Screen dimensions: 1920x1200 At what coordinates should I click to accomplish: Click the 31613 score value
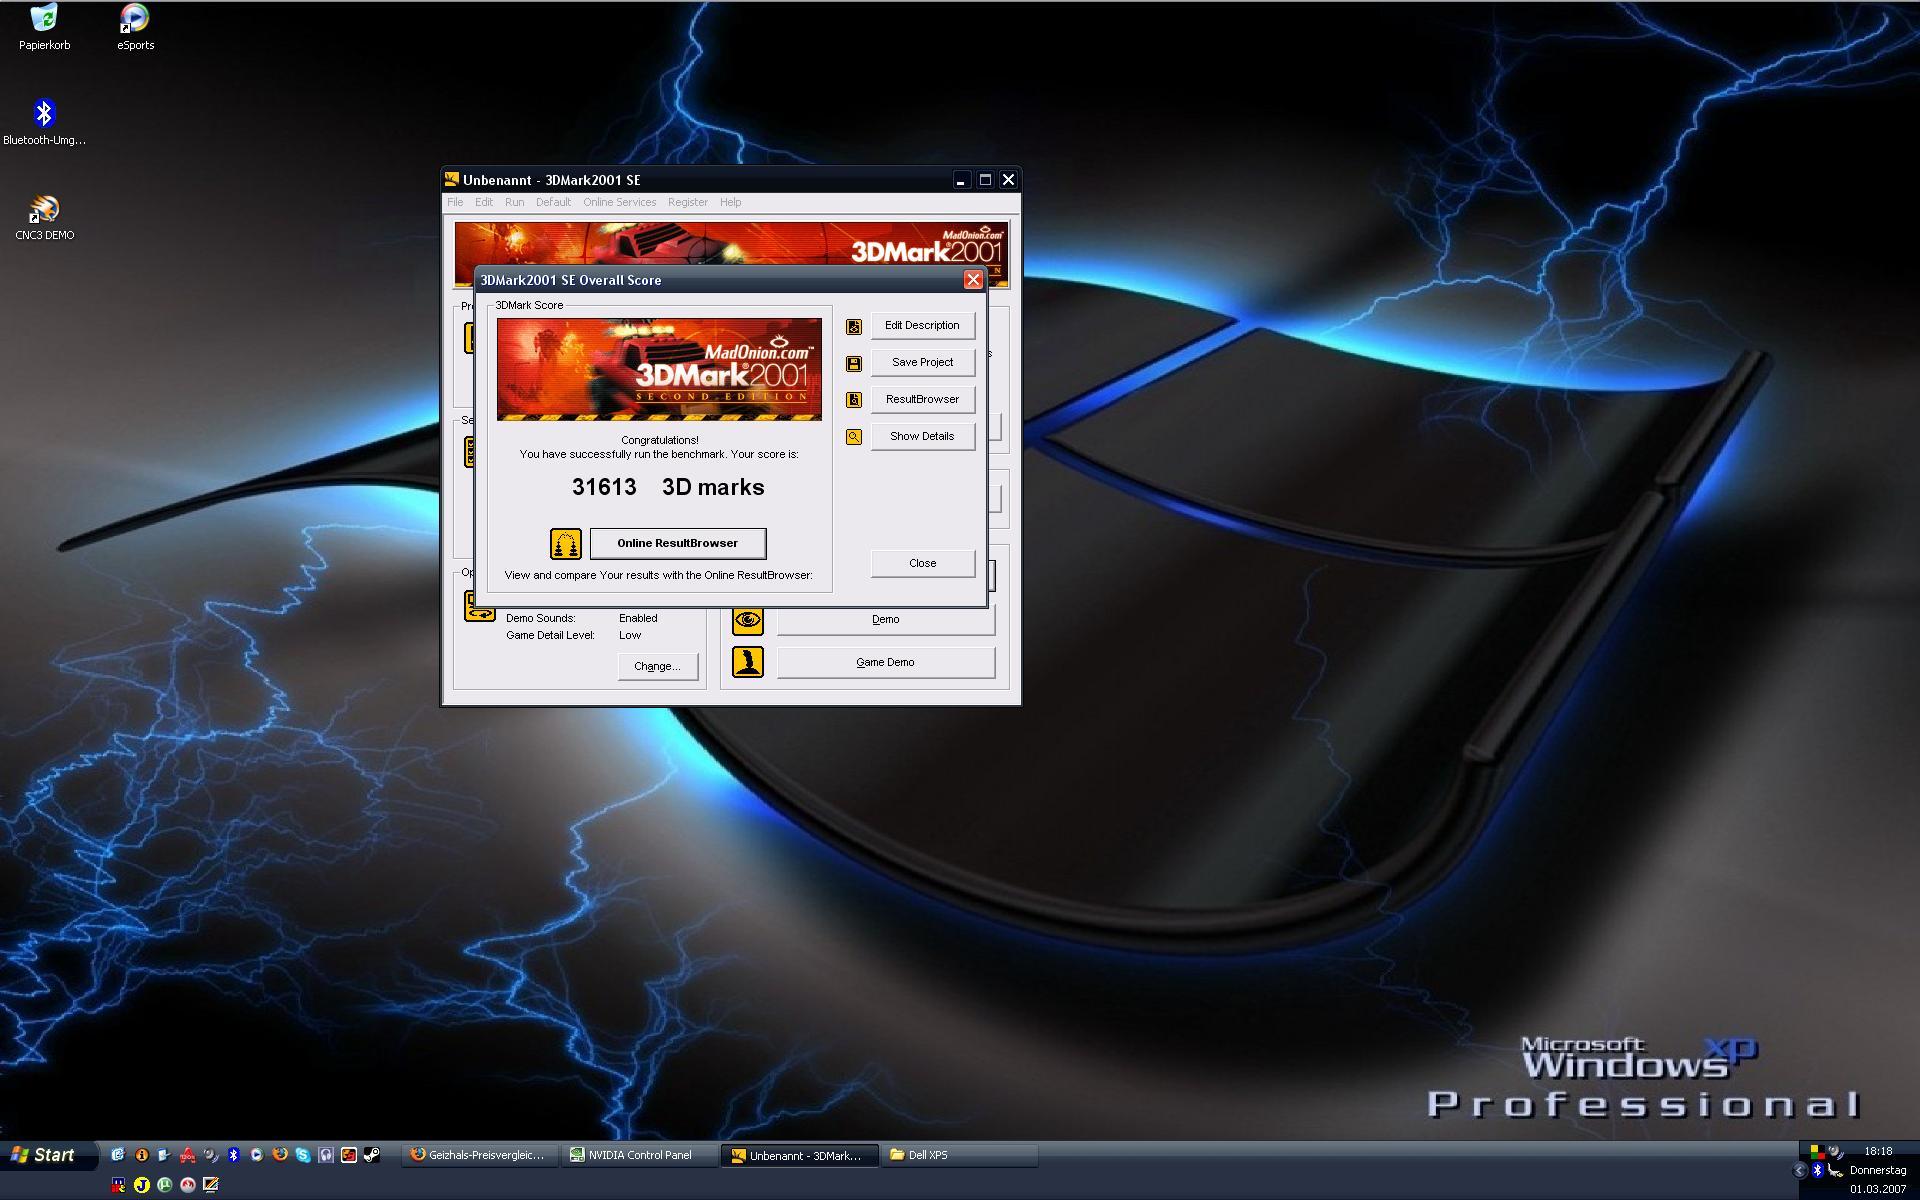604,488
